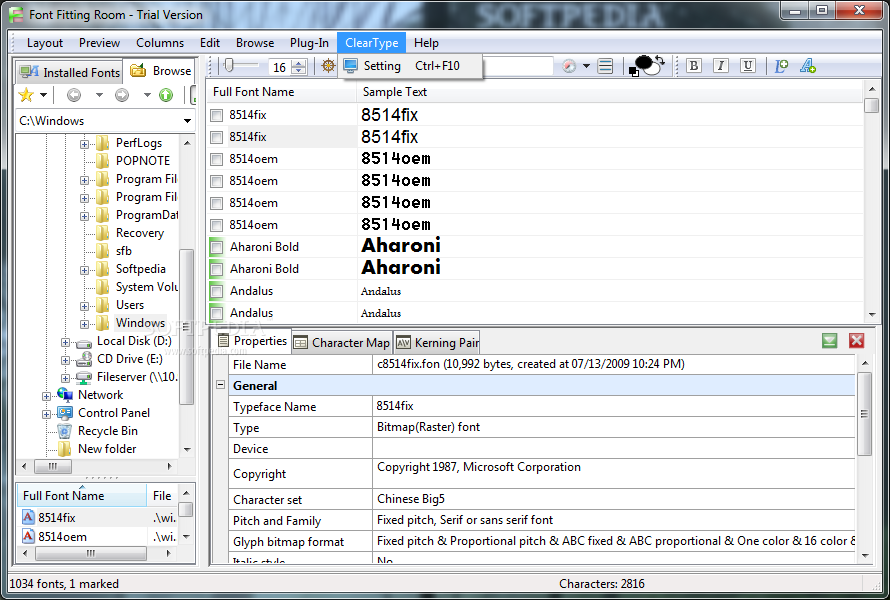The height and width of the screenshot is (600, 890).
Task: Expand the Users folder node
Action: 84,307
